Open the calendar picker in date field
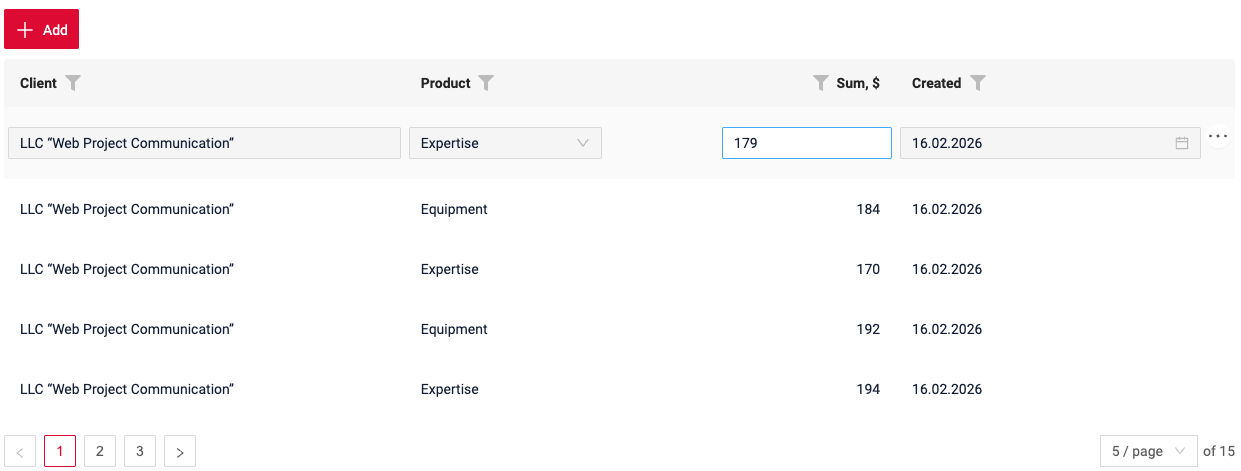The width and height of the screenshot is (1241, 471). (1181, 143)
